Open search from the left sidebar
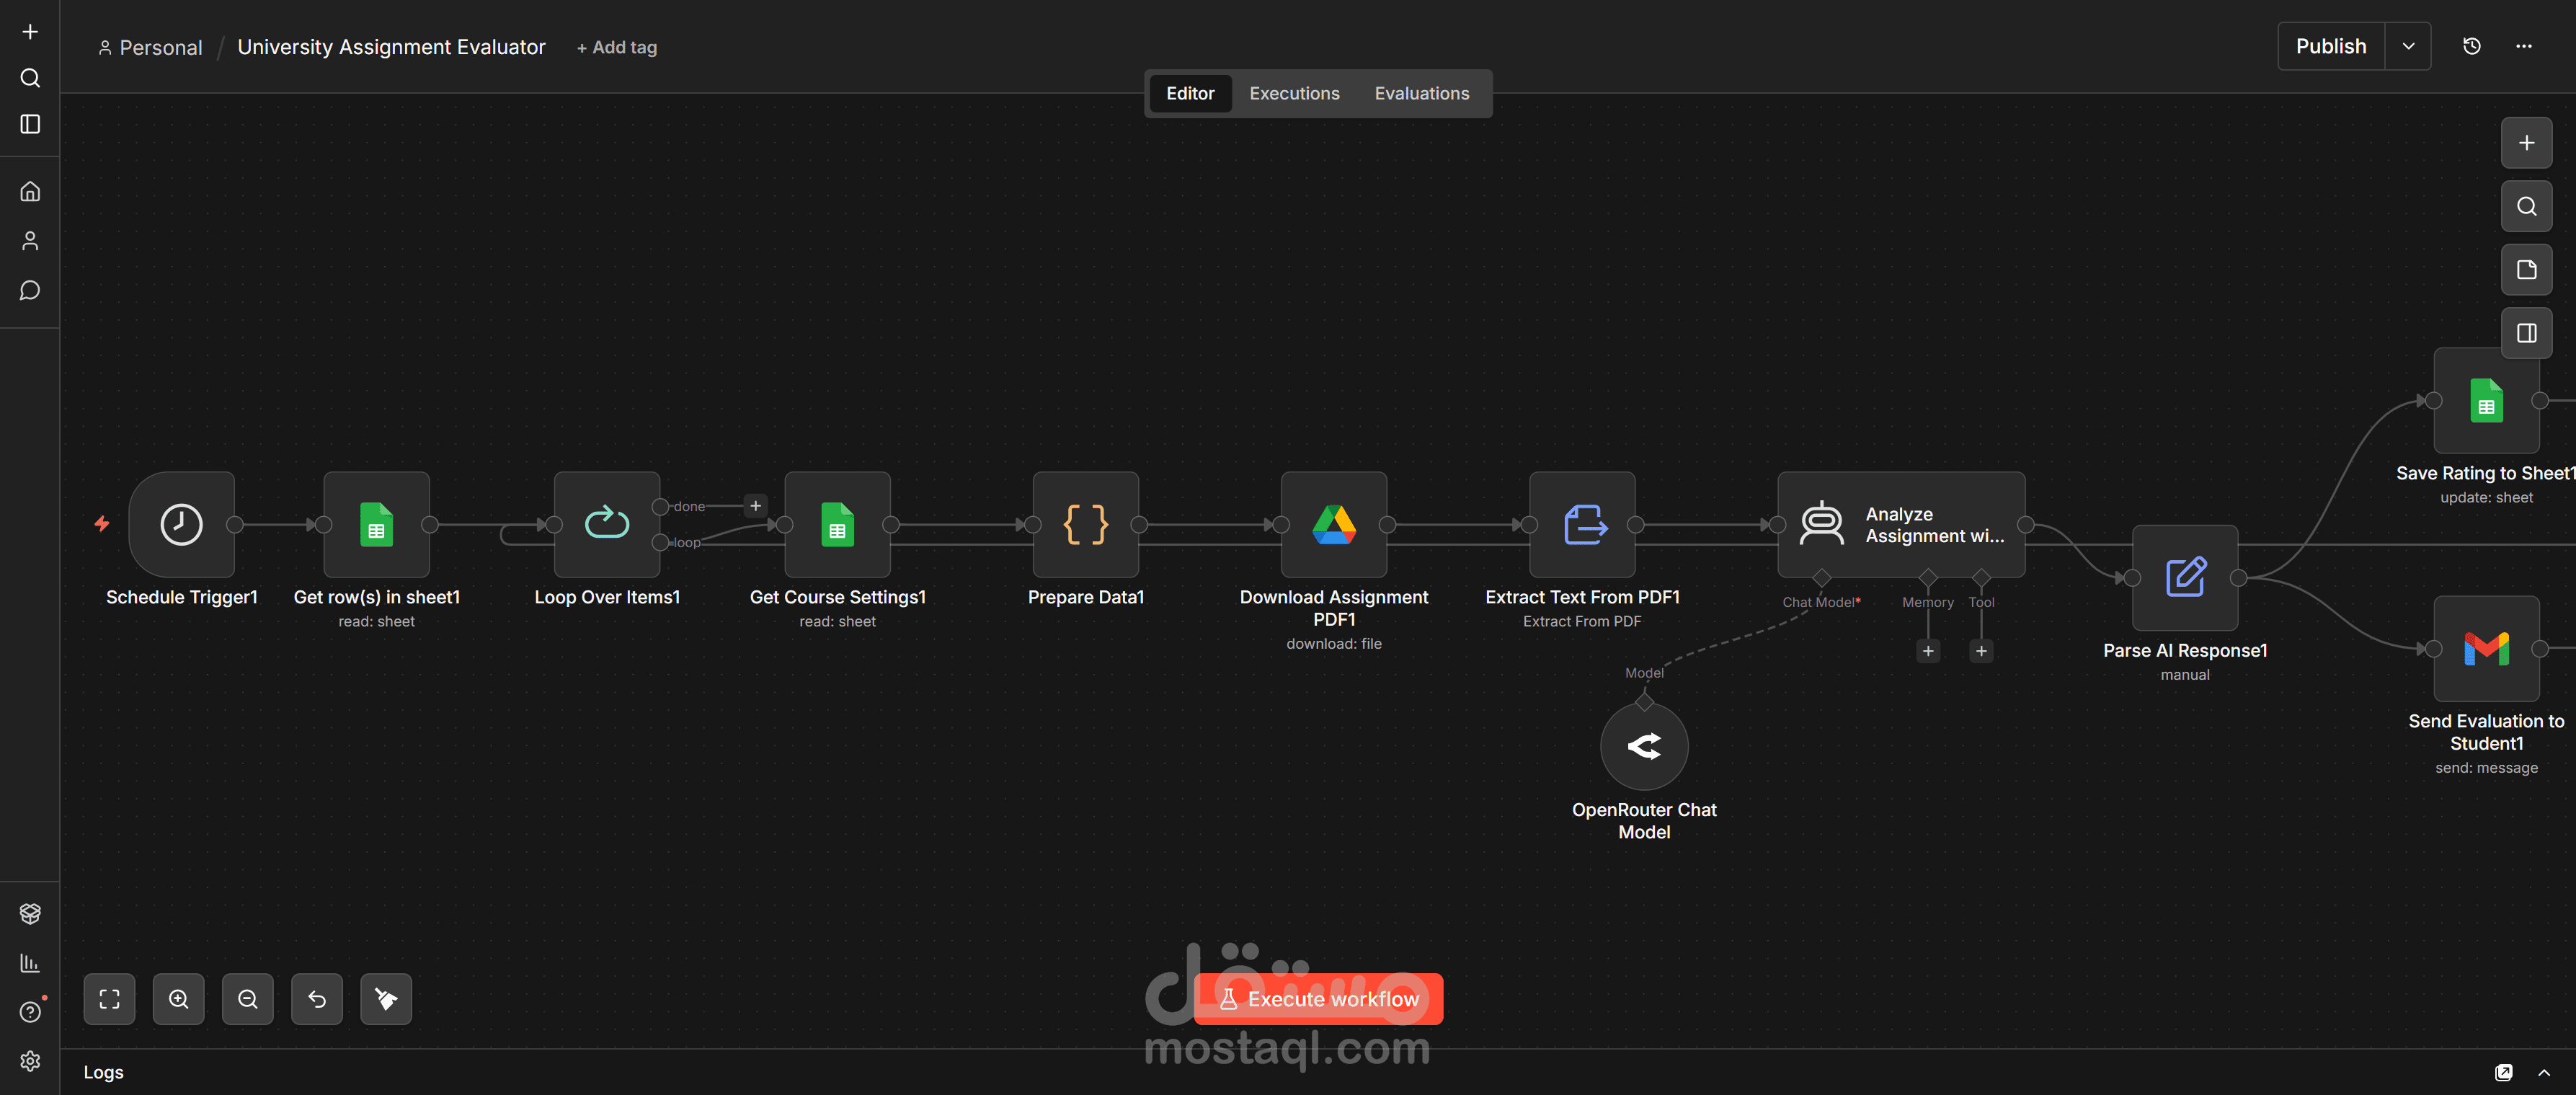This screenshot has height=1095, width=2576. pyautogui.click(x=30, y=78)
